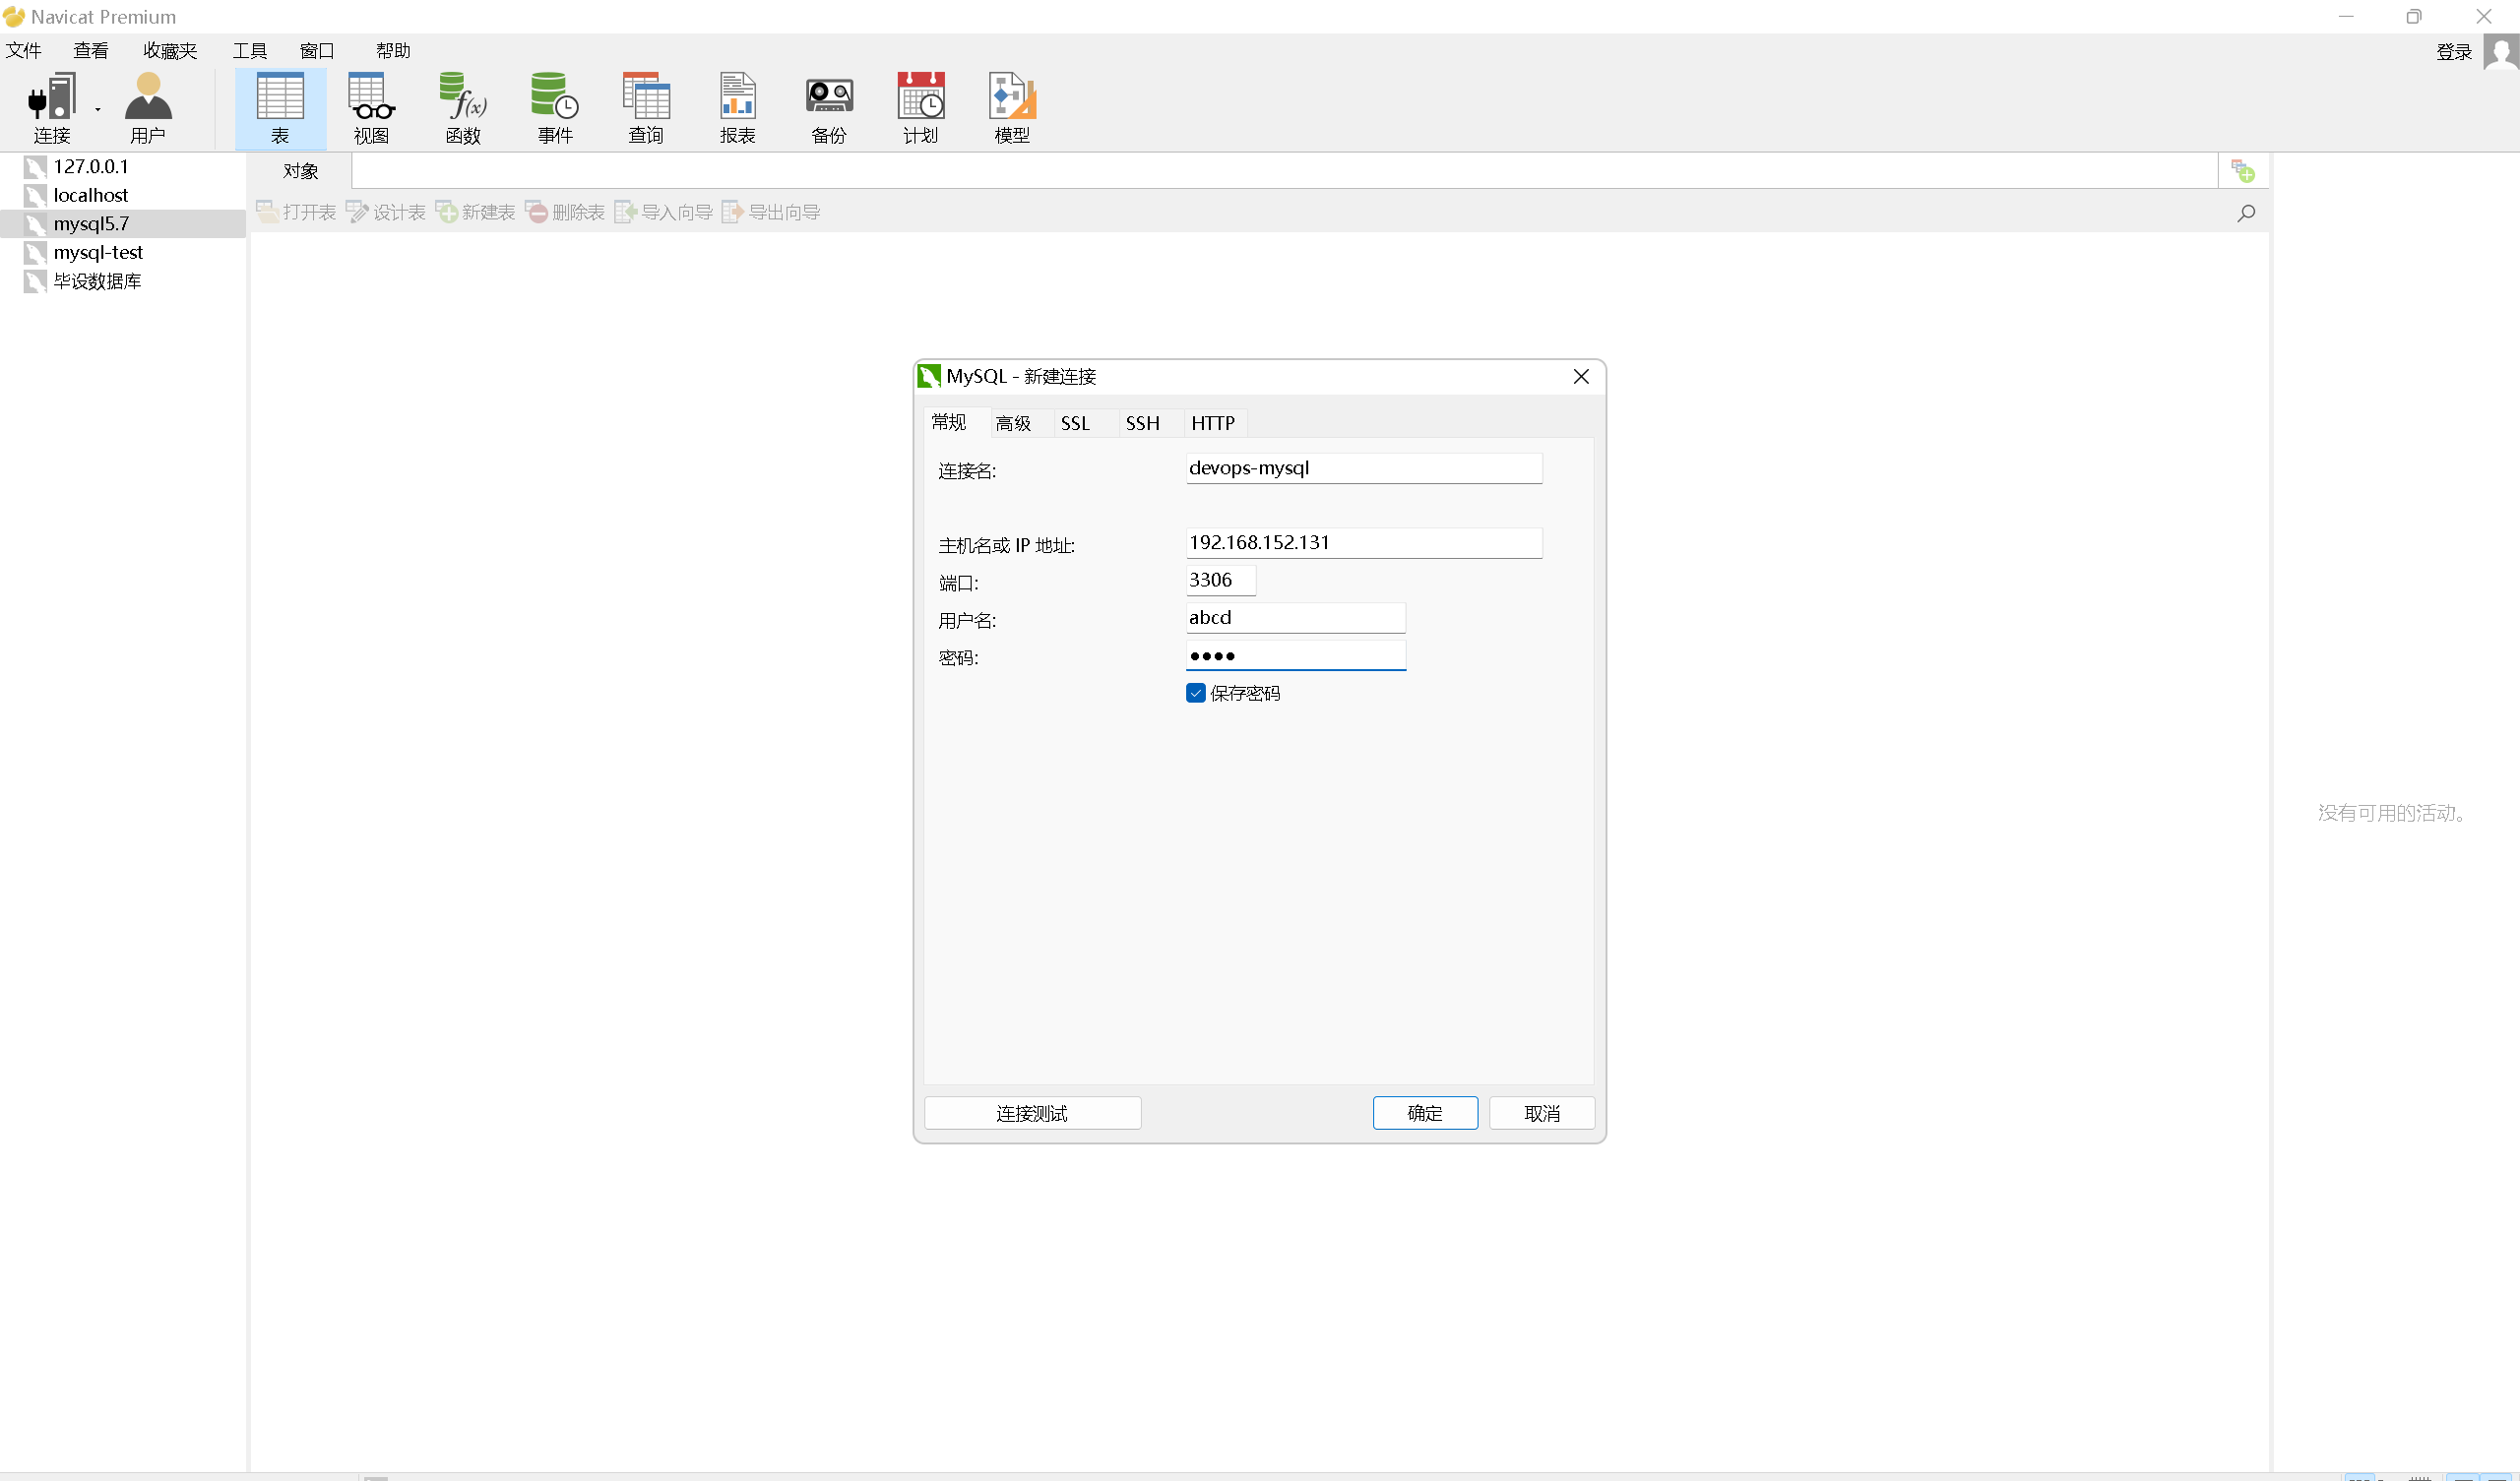The image size is (2520, 1481).
Task: Open the 文件 (File) menu
Action: point(24,50)
